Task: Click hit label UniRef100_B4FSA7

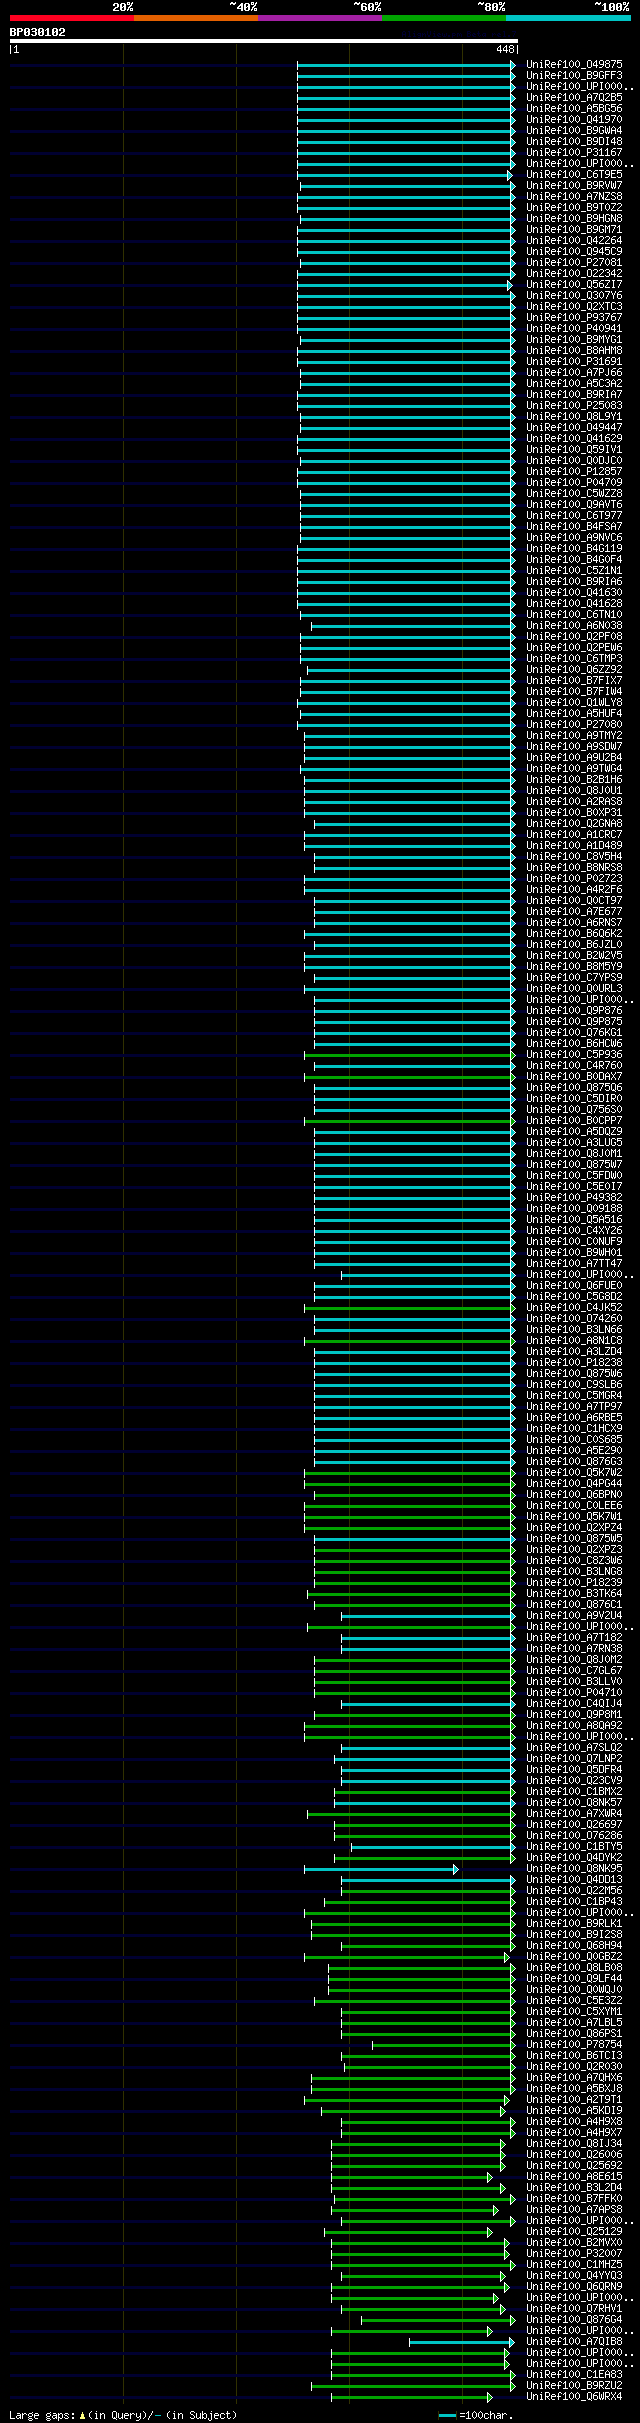Action: pyautogui.click(x=574, y=526)
